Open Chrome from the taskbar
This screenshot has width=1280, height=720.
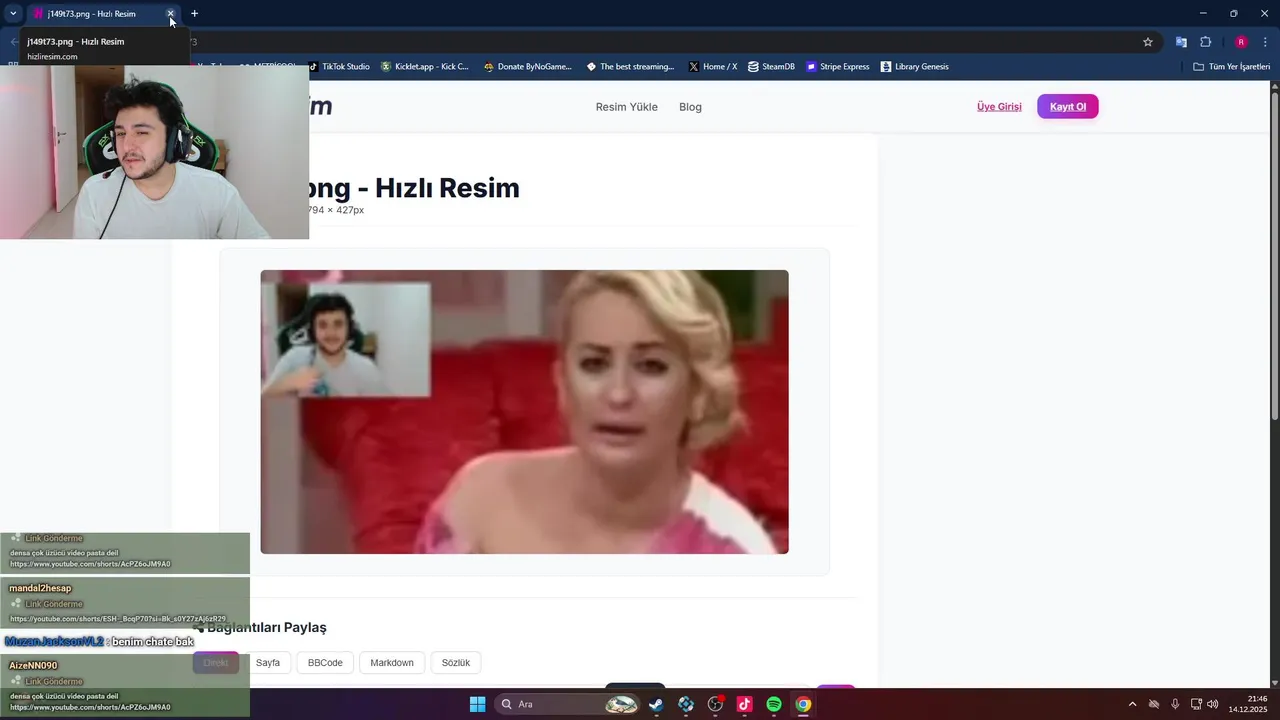(x=803, y=704)
